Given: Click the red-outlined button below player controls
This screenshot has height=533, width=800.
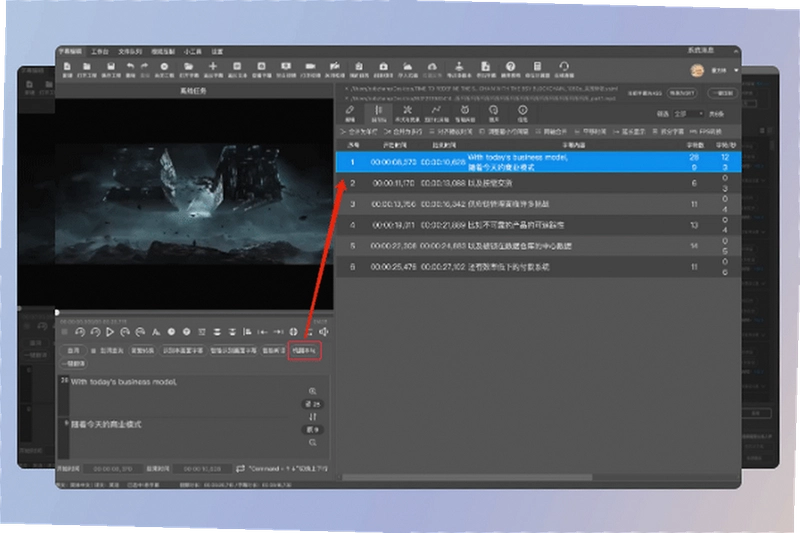Looking at the screenshot, I should 305,351.
